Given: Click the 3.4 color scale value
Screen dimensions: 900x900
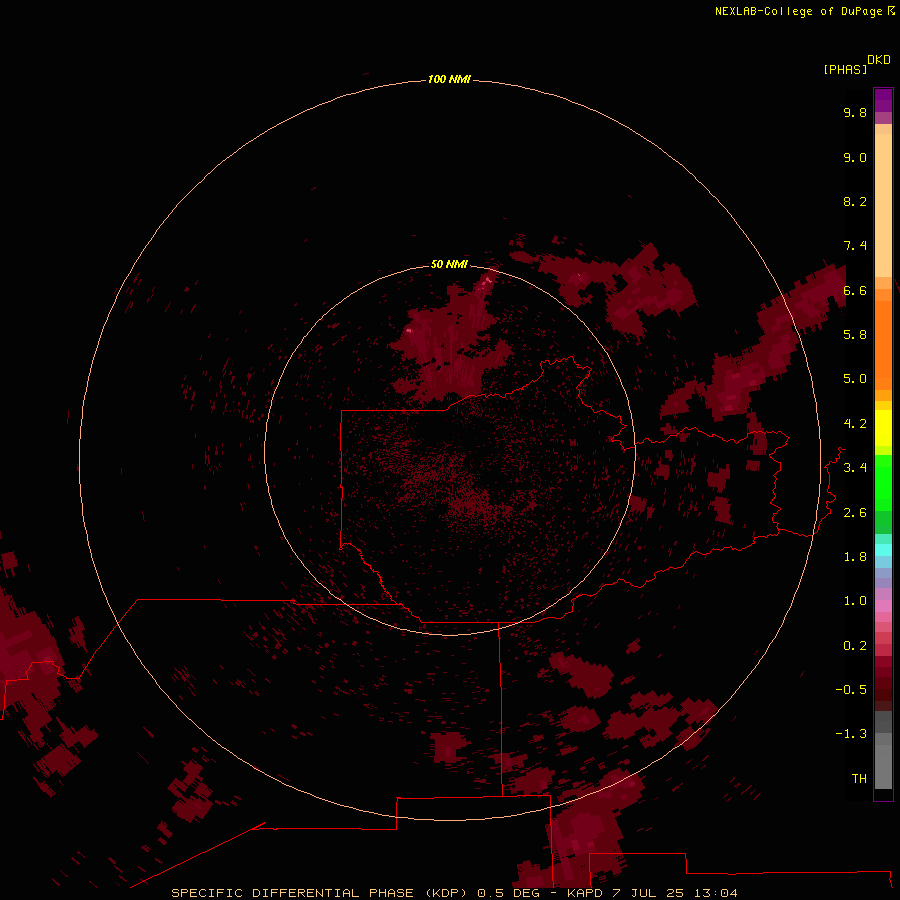Looking at the screenshot, I should coord(855,468).
